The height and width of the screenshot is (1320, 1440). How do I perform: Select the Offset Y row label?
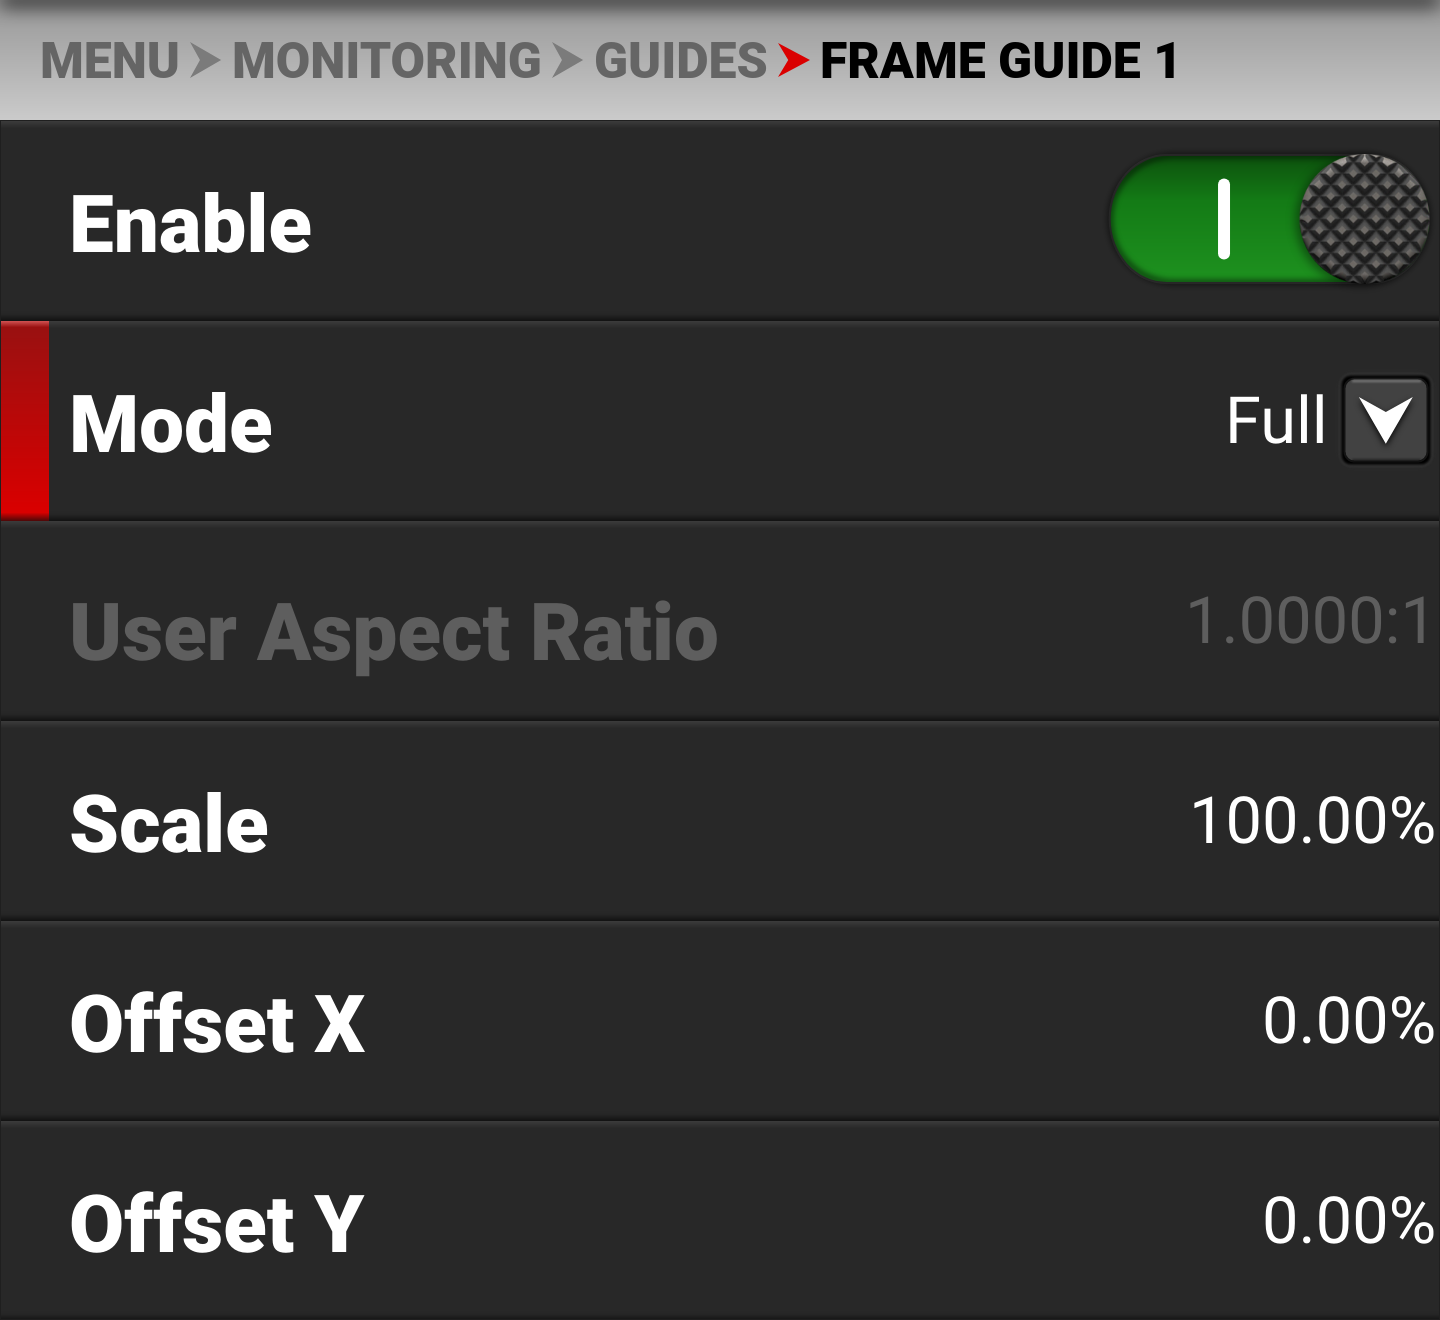(216, 1224)
